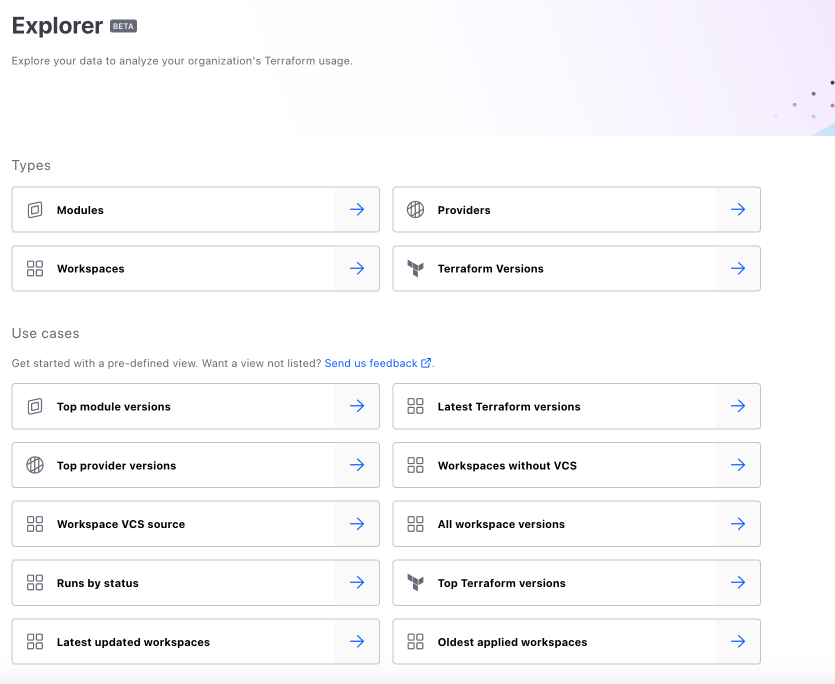
Task: Click the Top provider versions globe icon
Action: point(35,466)
